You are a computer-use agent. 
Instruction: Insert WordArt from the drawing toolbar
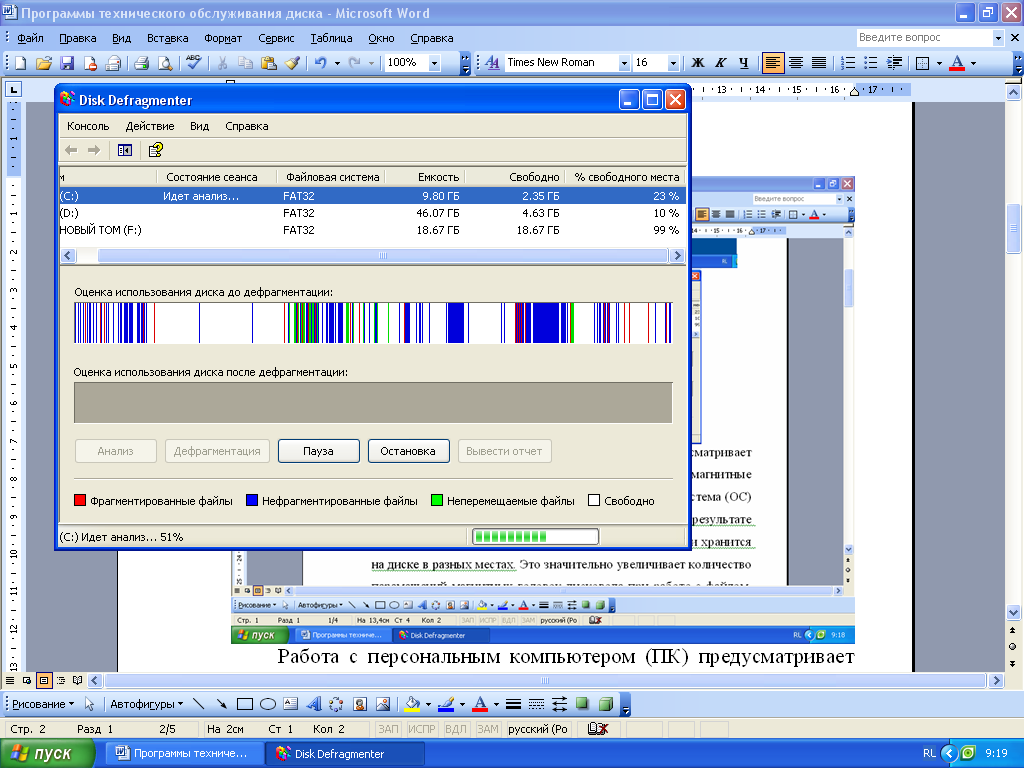pyautogui.click(x=313, y=703)
